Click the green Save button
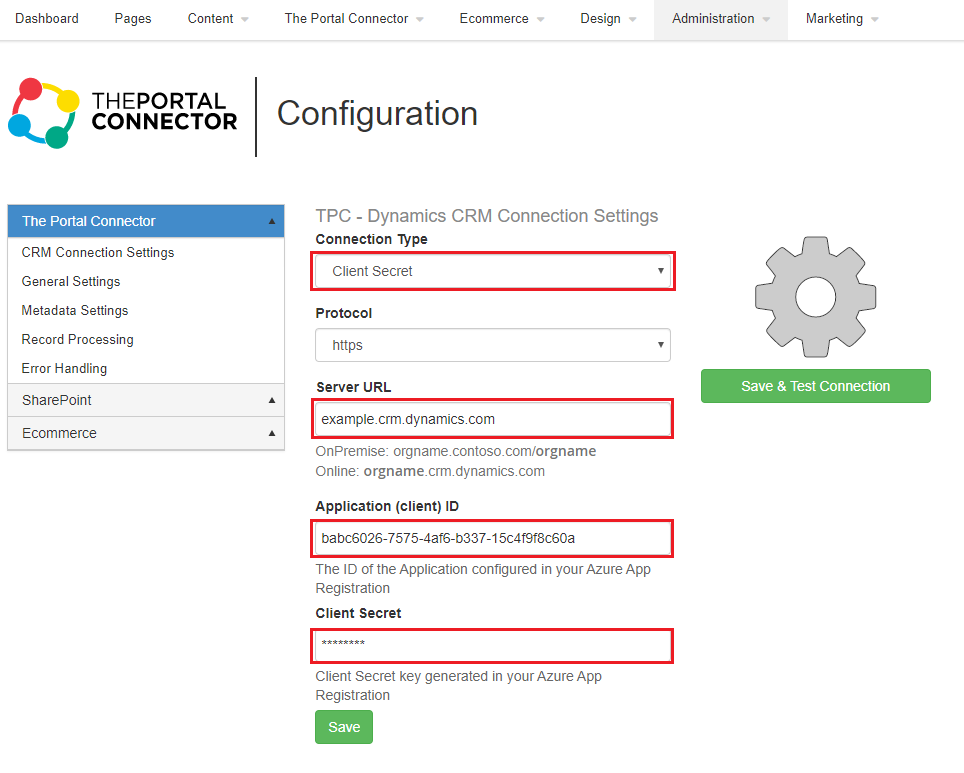The image size is (964, 773). pyautogui.click(x=344, y=727)
